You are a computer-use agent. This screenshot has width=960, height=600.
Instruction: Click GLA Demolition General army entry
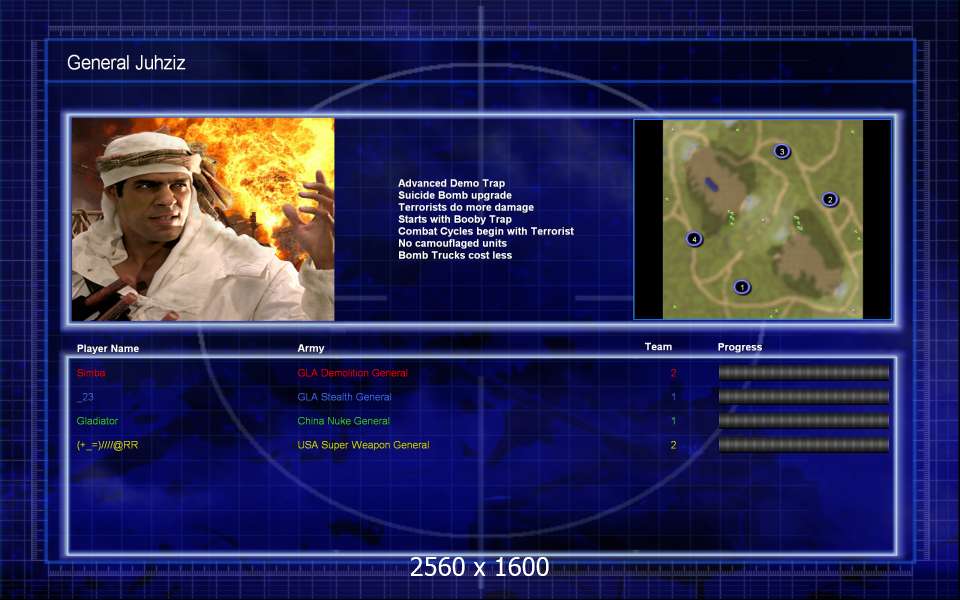(353, 373)
